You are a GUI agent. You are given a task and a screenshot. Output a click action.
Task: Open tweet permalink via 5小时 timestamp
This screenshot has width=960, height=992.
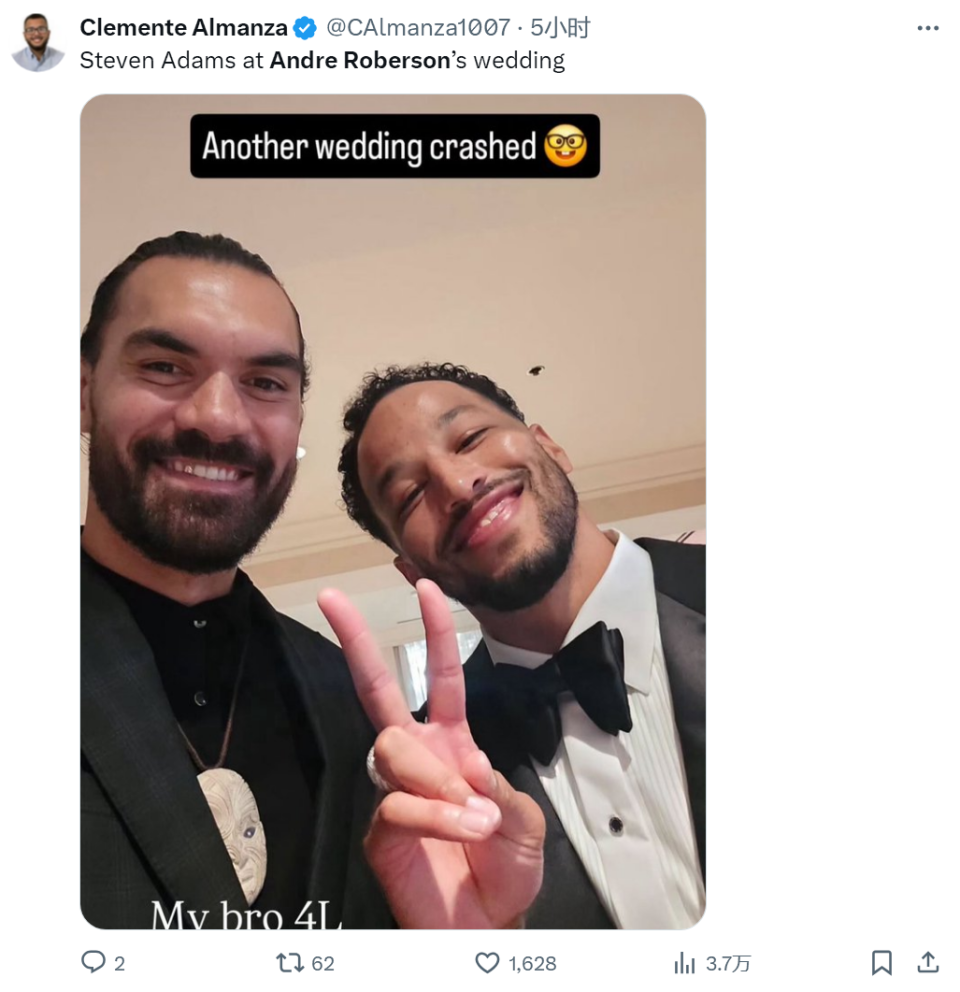[560, 28]
